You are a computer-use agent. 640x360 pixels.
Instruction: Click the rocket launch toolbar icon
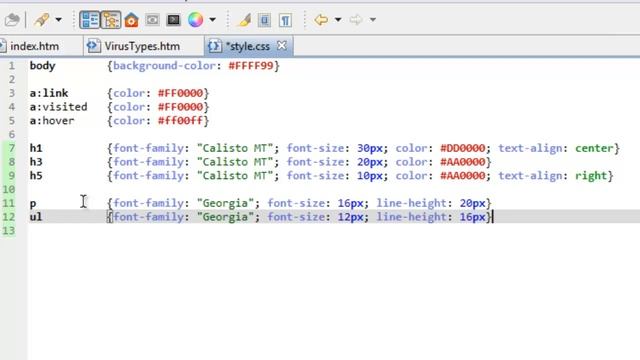click(42, 19)
